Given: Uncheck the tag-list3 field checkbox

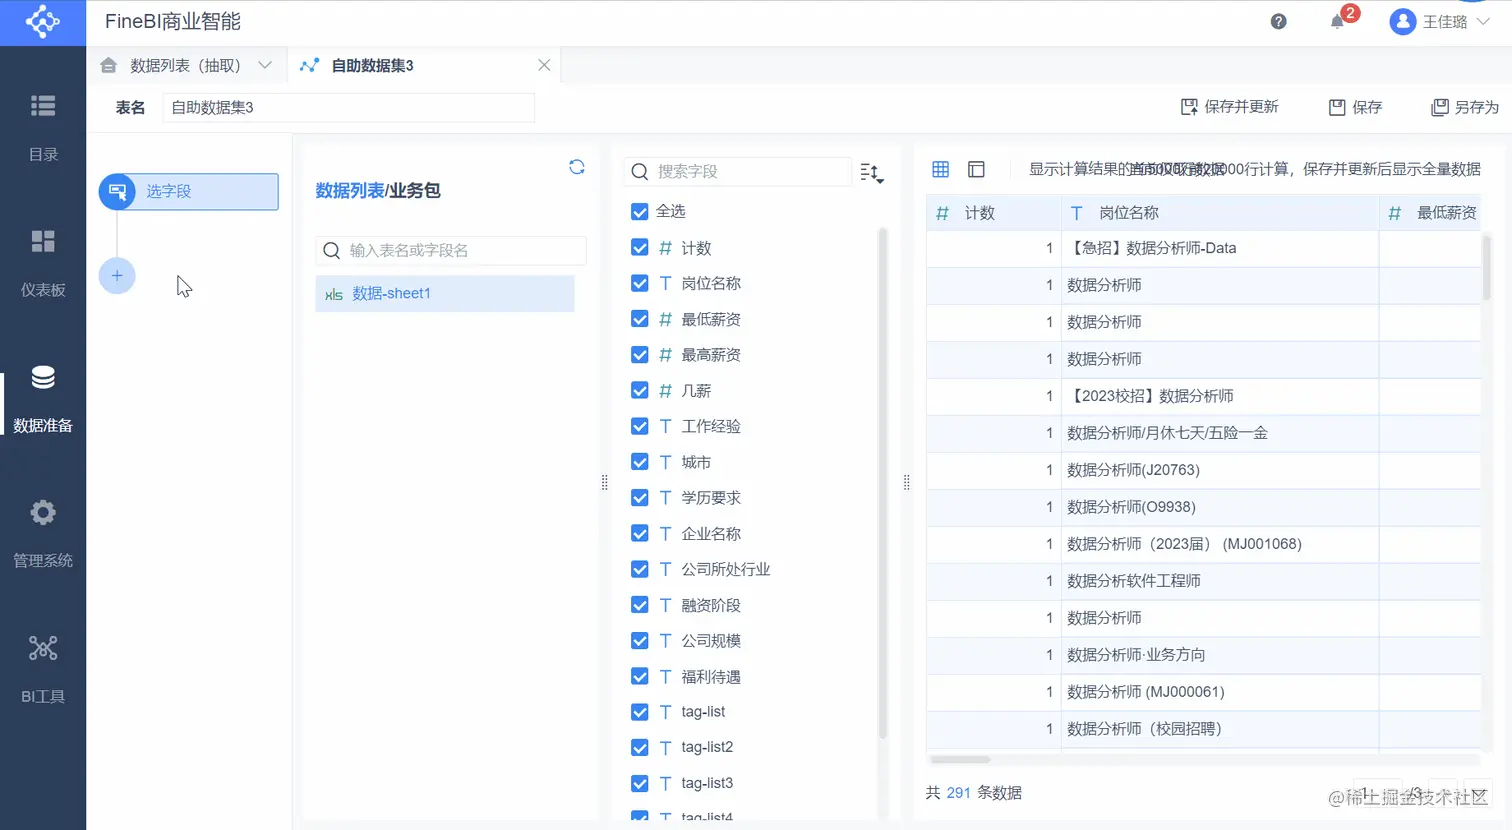Looking at the screenshot, I should pyautogui.click(x=640, y=783).
